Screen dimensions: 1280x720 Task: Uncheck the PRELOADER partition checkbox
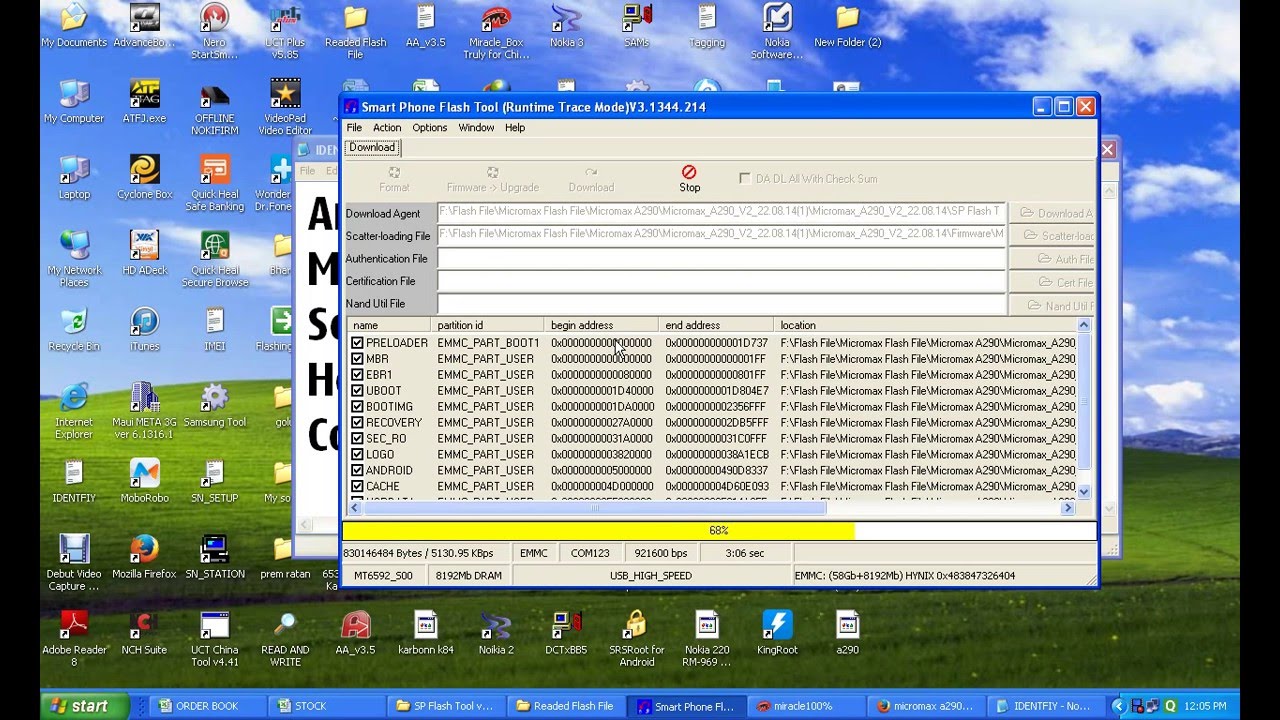point(357,343)
